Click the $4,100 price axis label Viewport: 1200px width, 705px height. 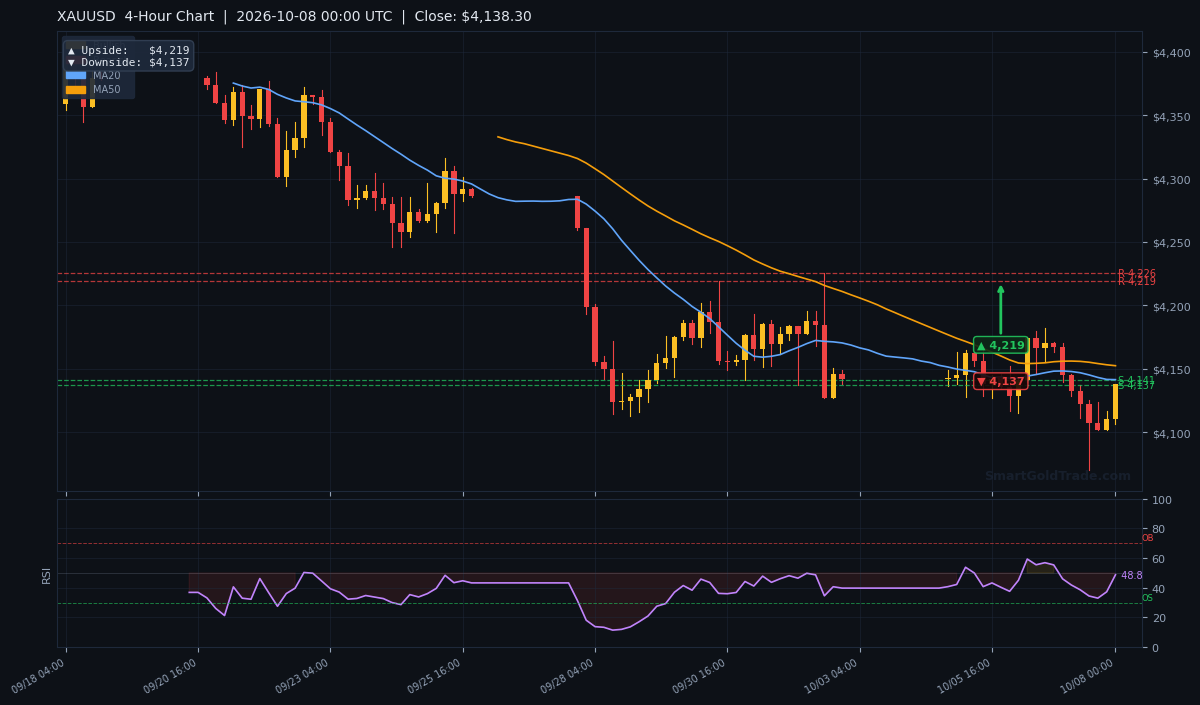[x=1172, y=434]
